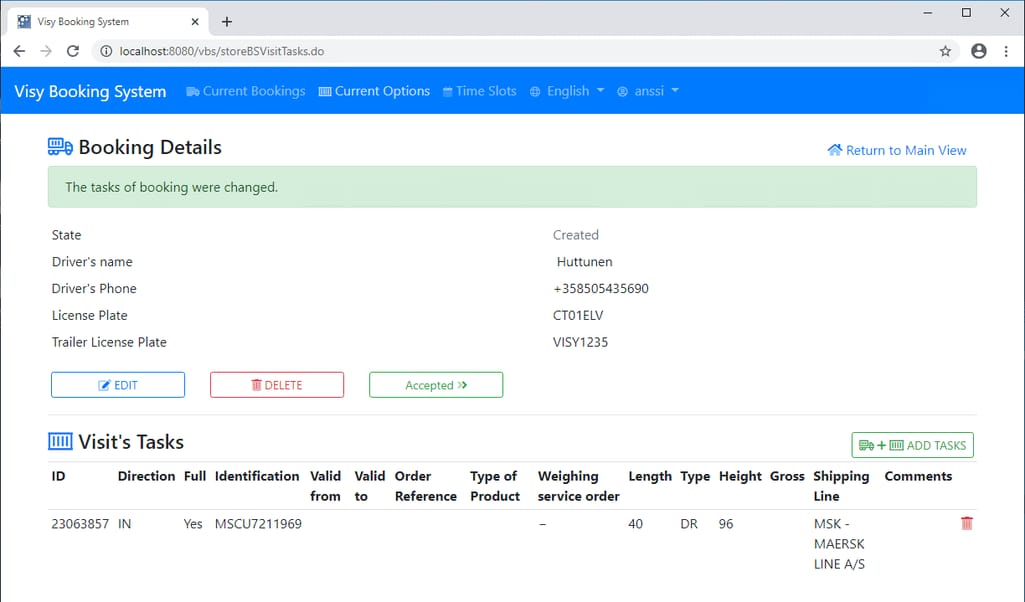Viewport: 1025px width, 602px height.
Task: Click the Weighing service order column header
Action: pos(579,486)
